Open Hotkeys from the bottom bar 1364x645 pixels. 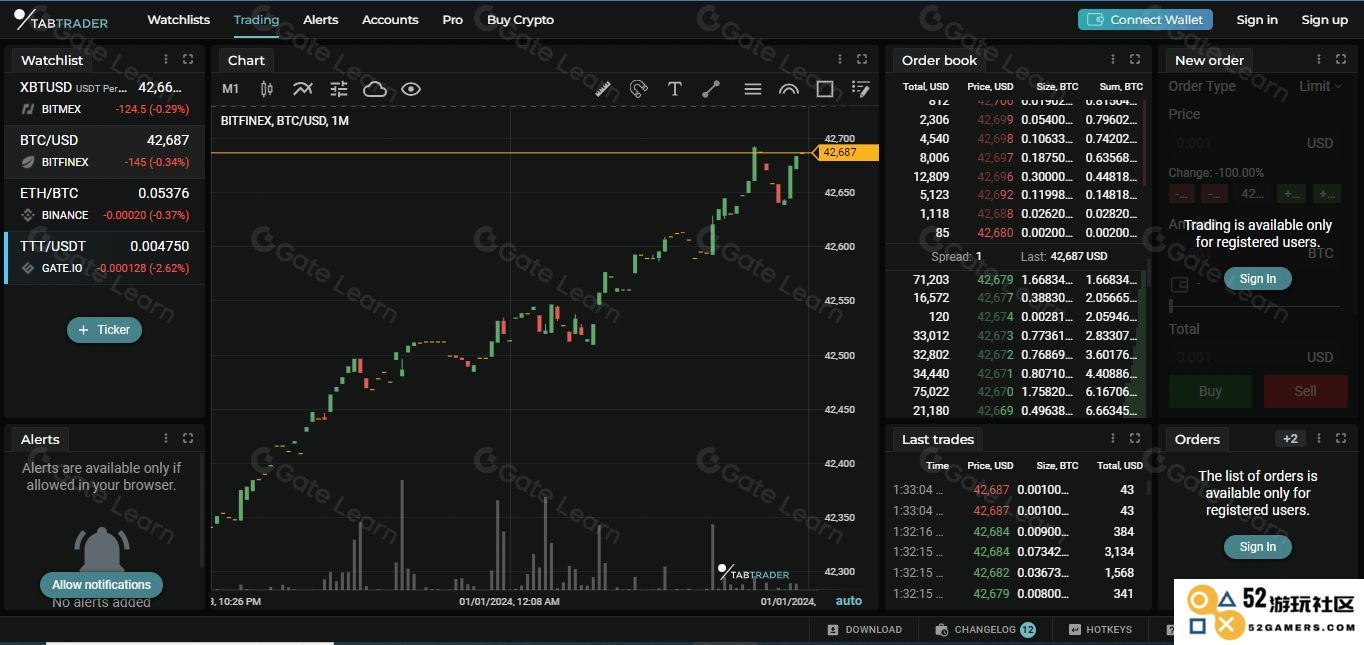pyautogui.click(x=1100, y=630)
